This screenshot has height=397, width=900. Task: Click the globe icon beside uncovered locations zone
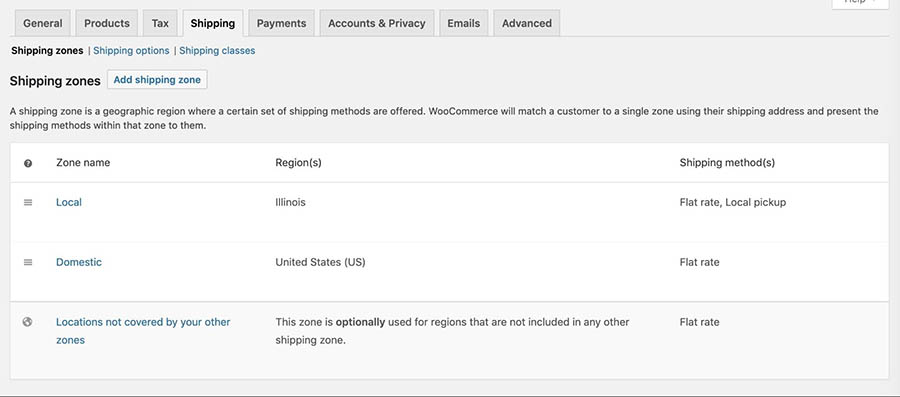tap(27, 322)
